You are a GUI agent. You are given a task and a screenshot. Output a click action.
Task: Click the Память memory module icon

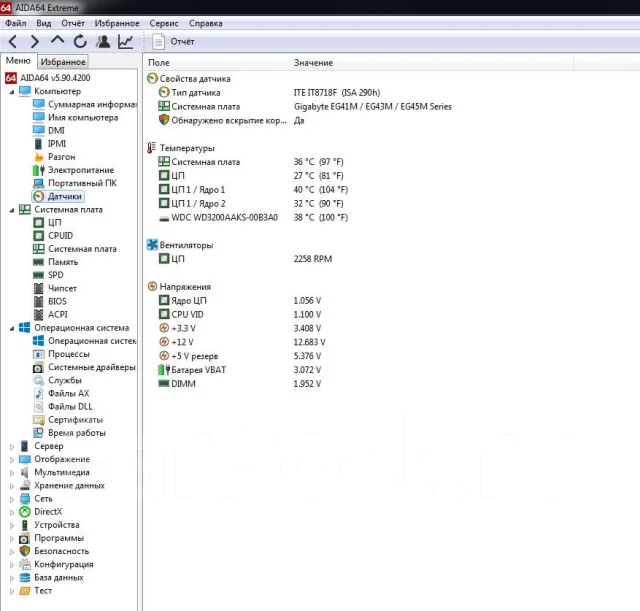(38, 262)
